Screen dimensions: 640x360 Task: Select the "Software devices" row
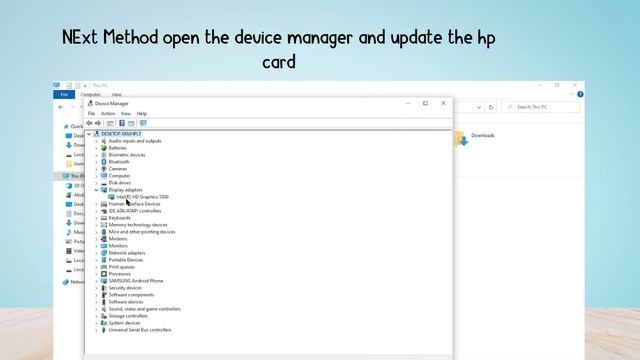(126, 302)
